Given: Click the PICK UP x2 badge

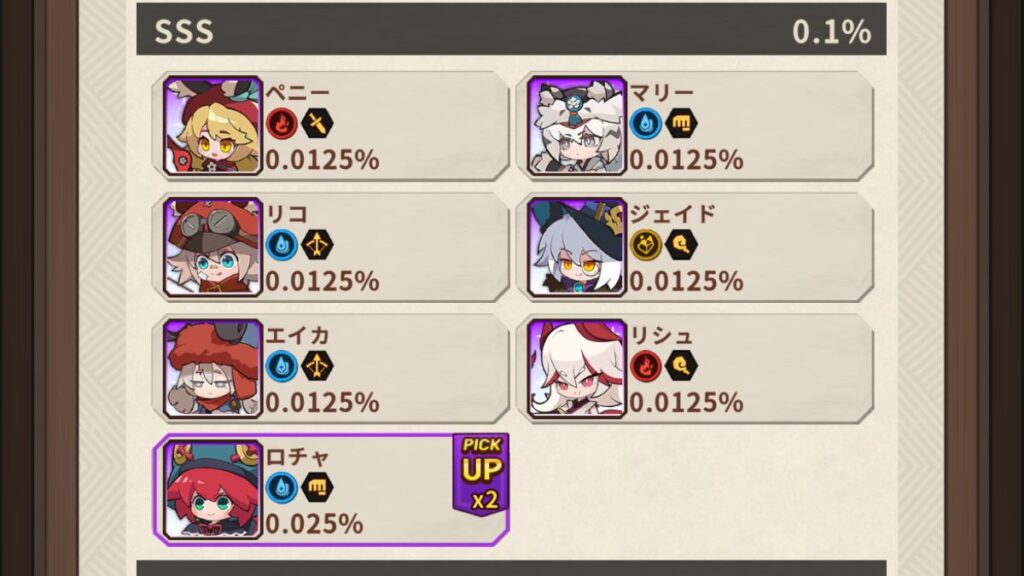Looking at the screenshot, I should tap(481, 474).
